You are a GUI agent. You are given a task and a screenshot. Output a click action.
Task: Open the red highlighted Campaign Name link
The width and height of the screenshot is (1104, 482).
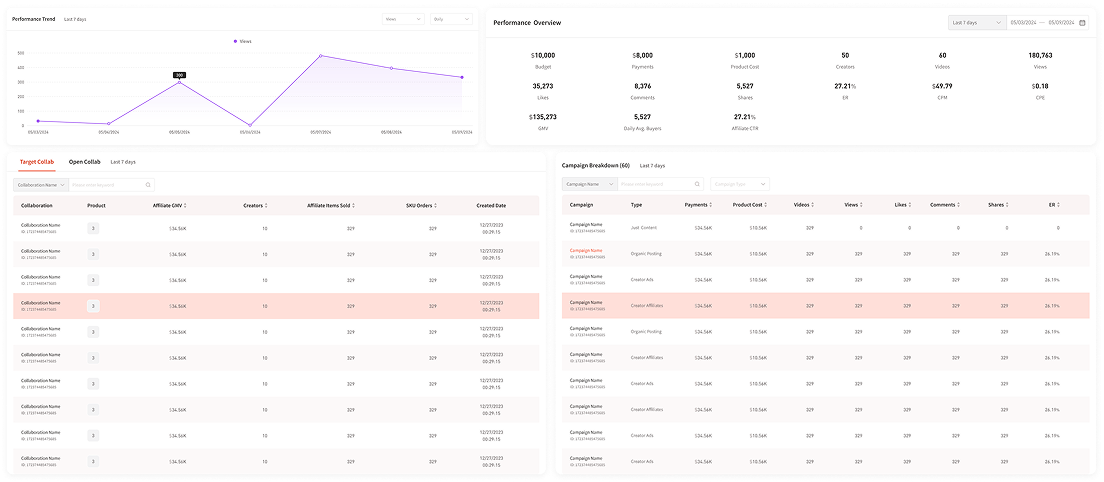(x=586, y=251)
